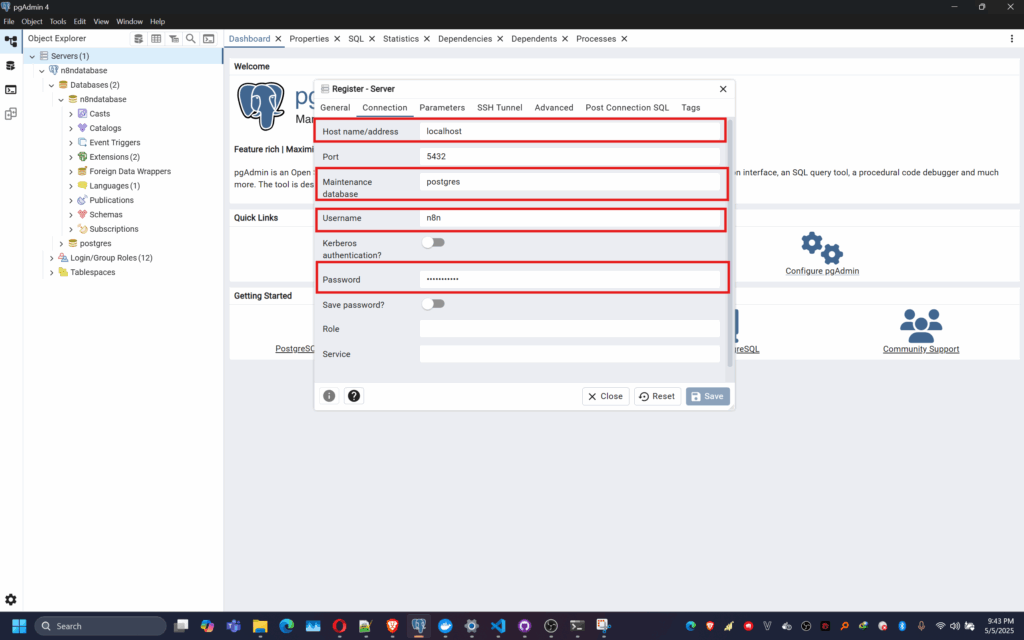Switch to the Tags dialog tab
Image resolution: width=1024 pixels, height=640 pixels.
click(690, 108)
